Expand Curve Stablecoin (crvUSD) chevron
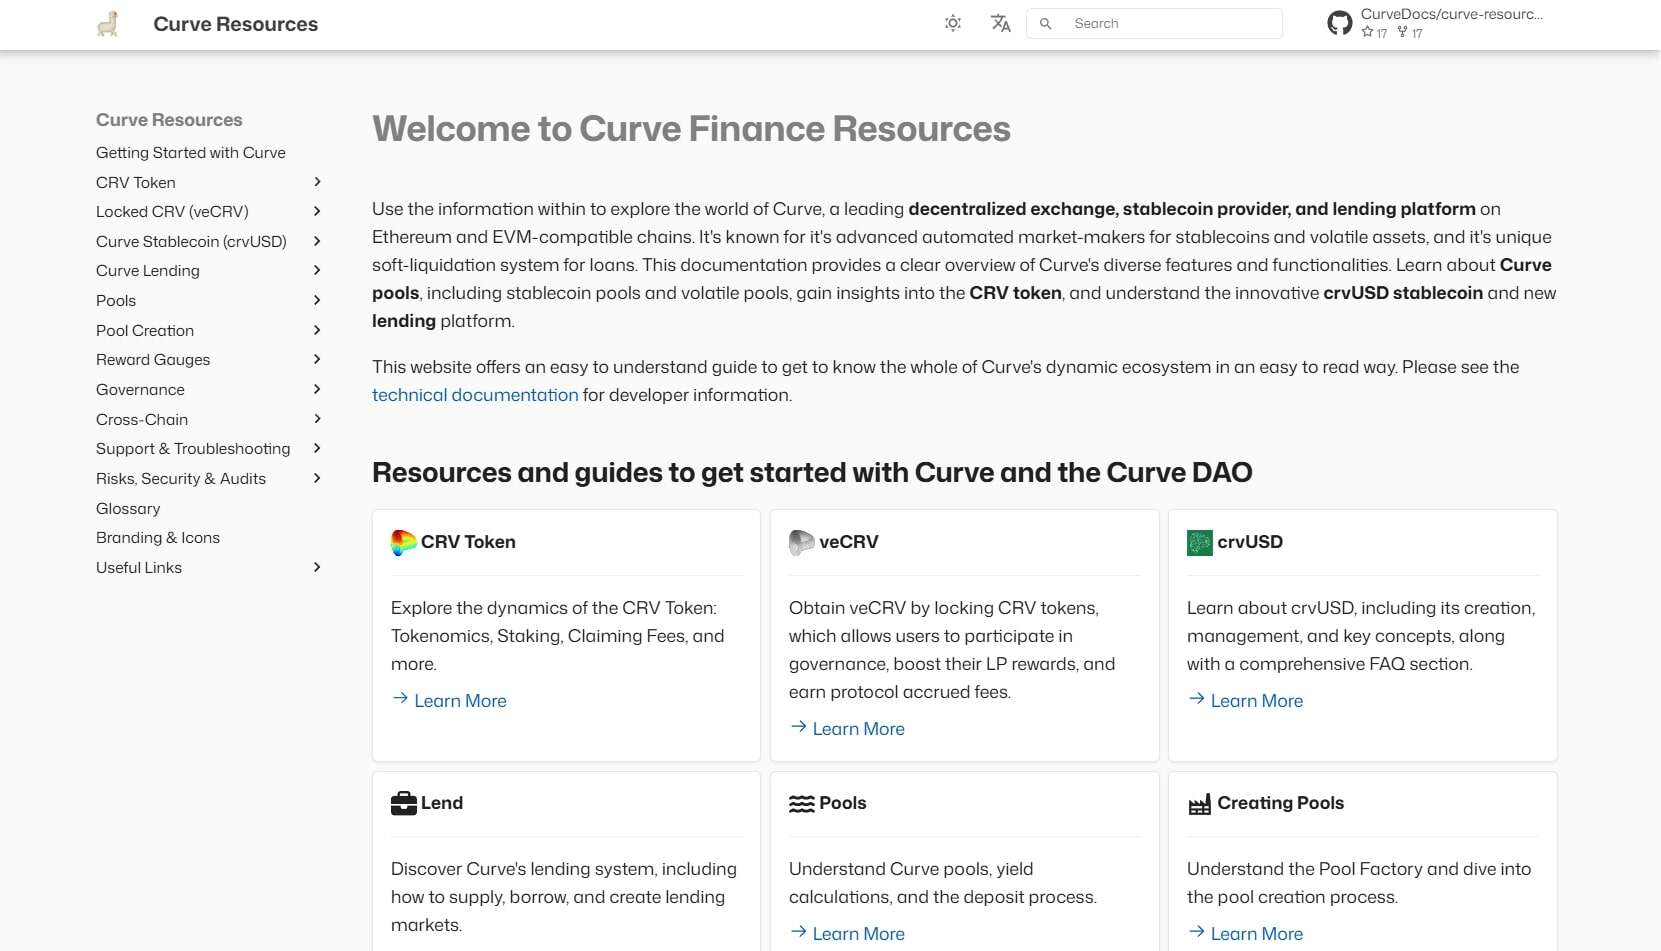This screenshot has width=1661, height=951. [317, 241]
